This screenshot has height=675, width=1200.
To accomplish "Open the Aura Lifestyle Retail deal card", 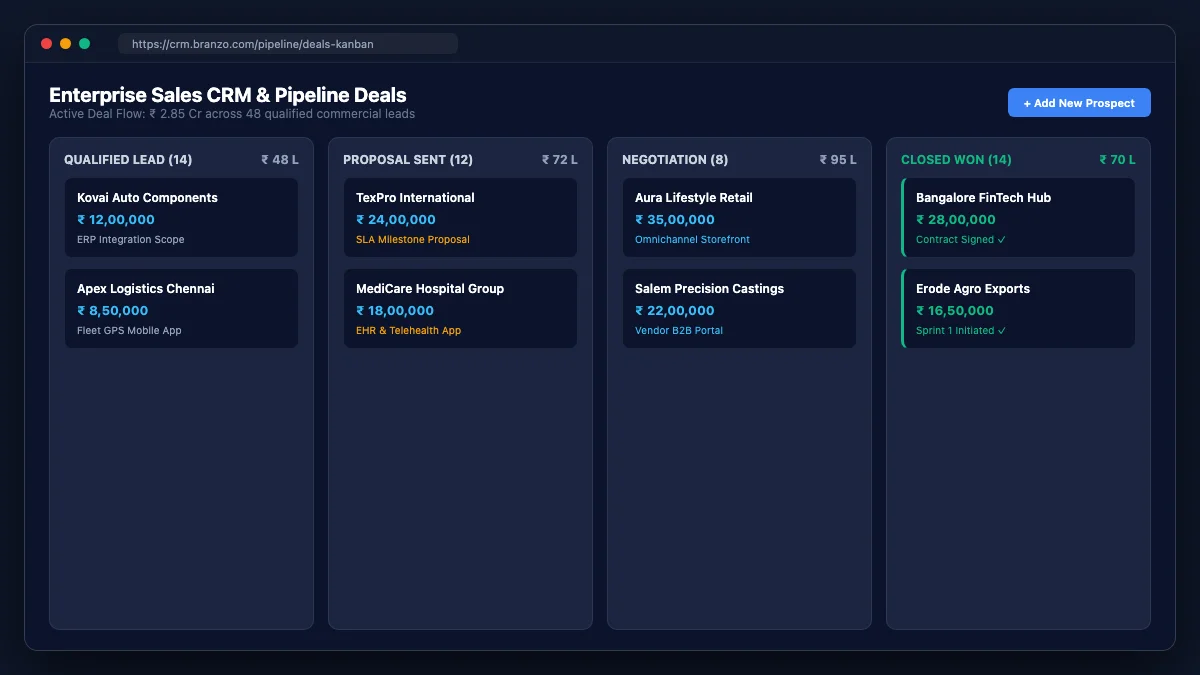I will (x=739, y=218).
